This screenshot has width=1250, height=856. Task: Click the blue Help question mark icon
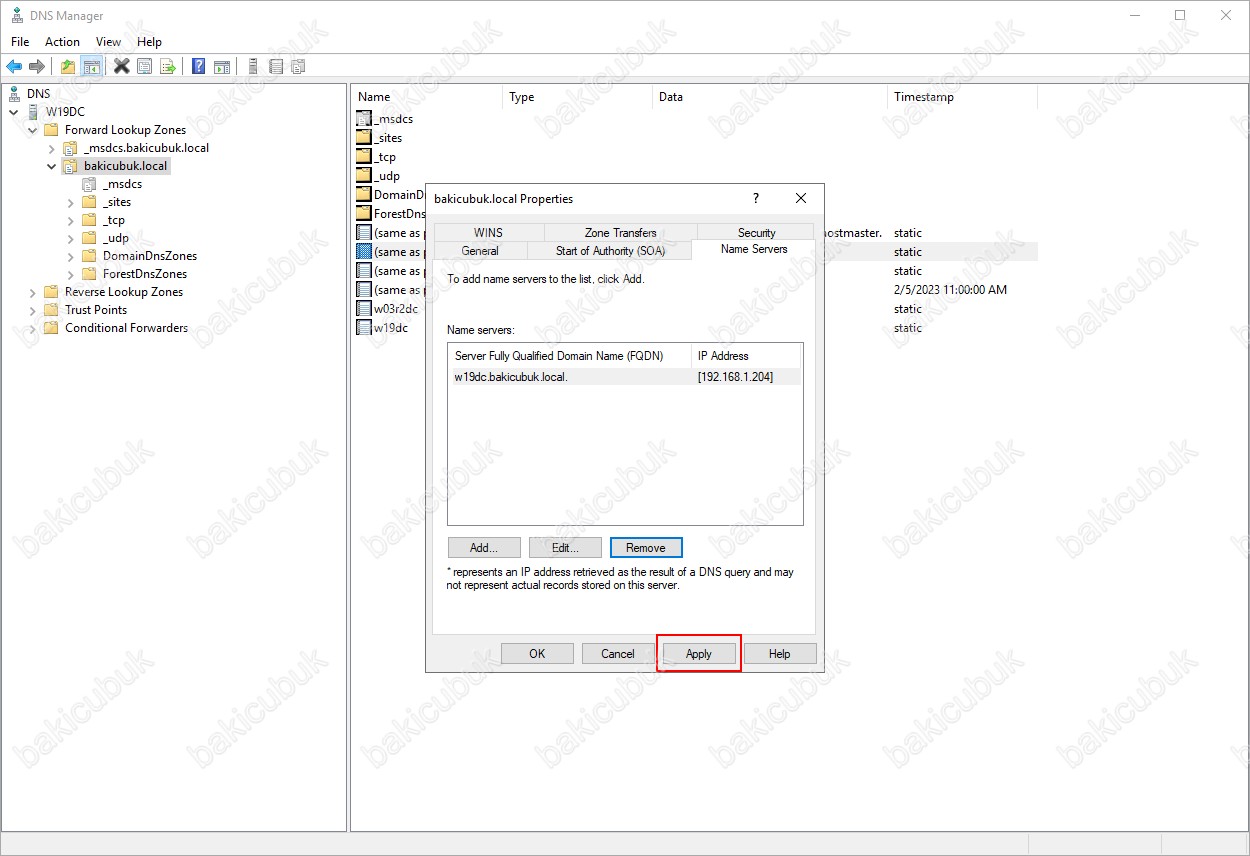pos(199,67)
